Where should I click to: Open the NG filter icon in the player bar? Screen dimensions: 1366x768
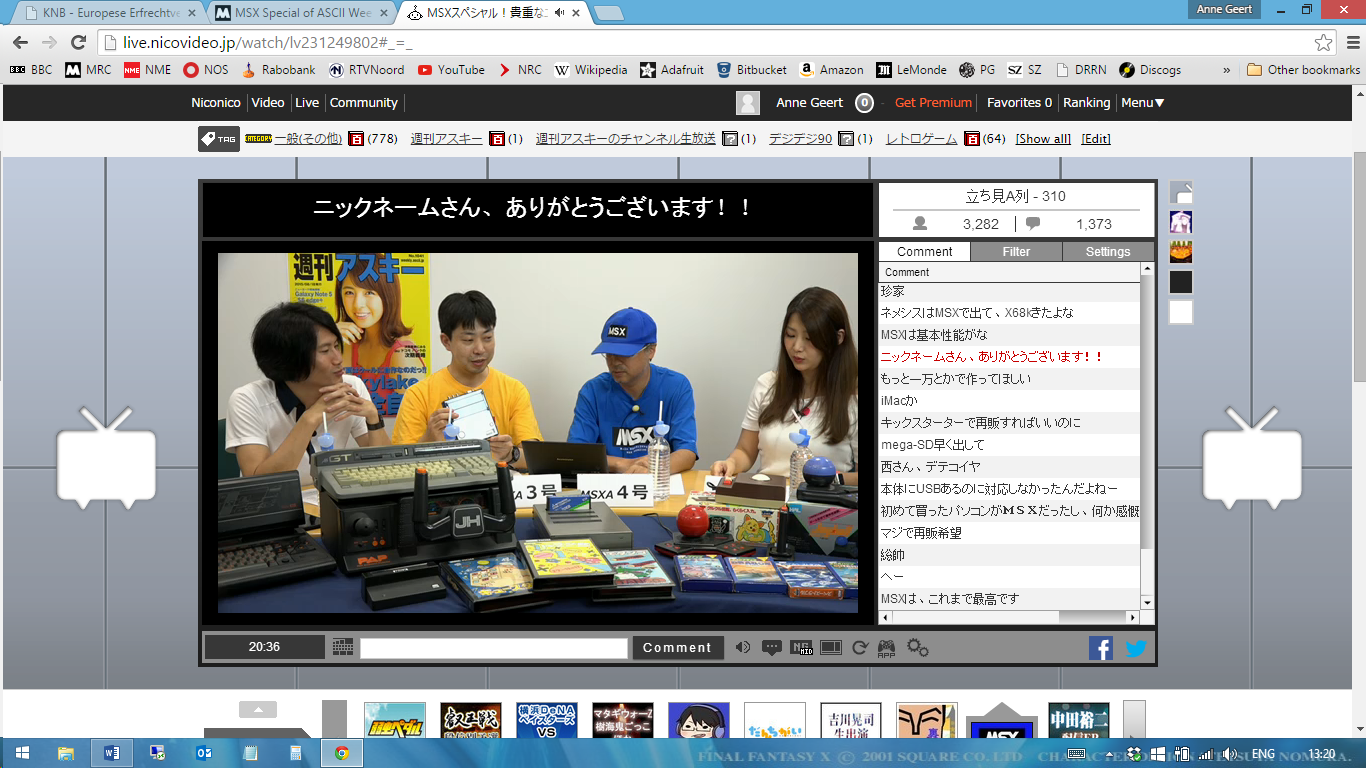tap(801, 647)
